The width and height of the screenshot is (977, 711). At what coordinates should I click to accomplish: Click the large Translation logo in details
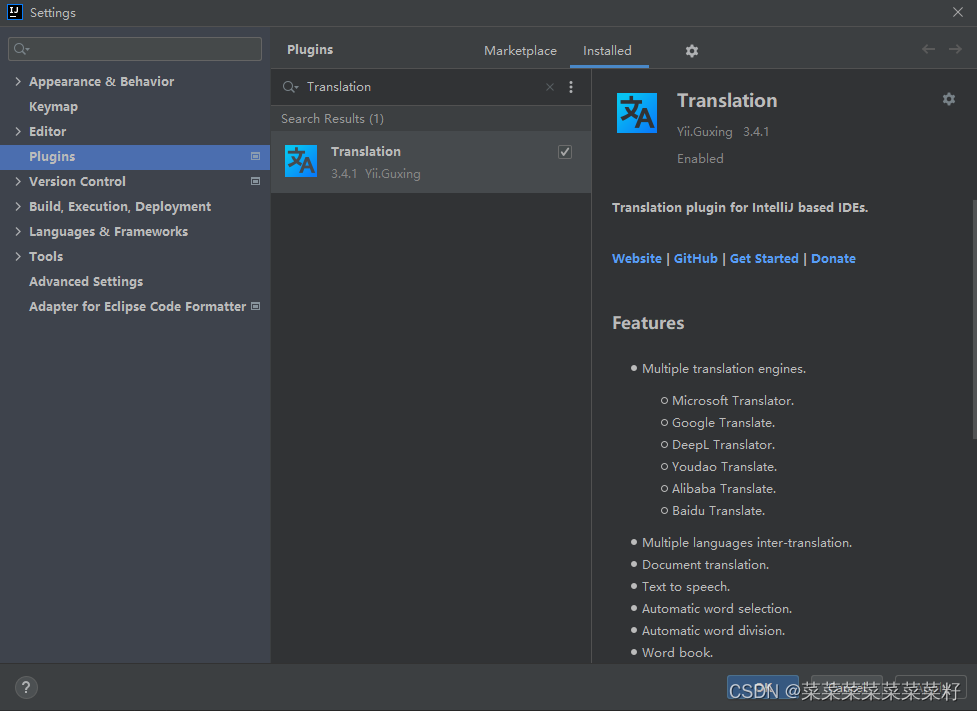(x=637, y=113)
